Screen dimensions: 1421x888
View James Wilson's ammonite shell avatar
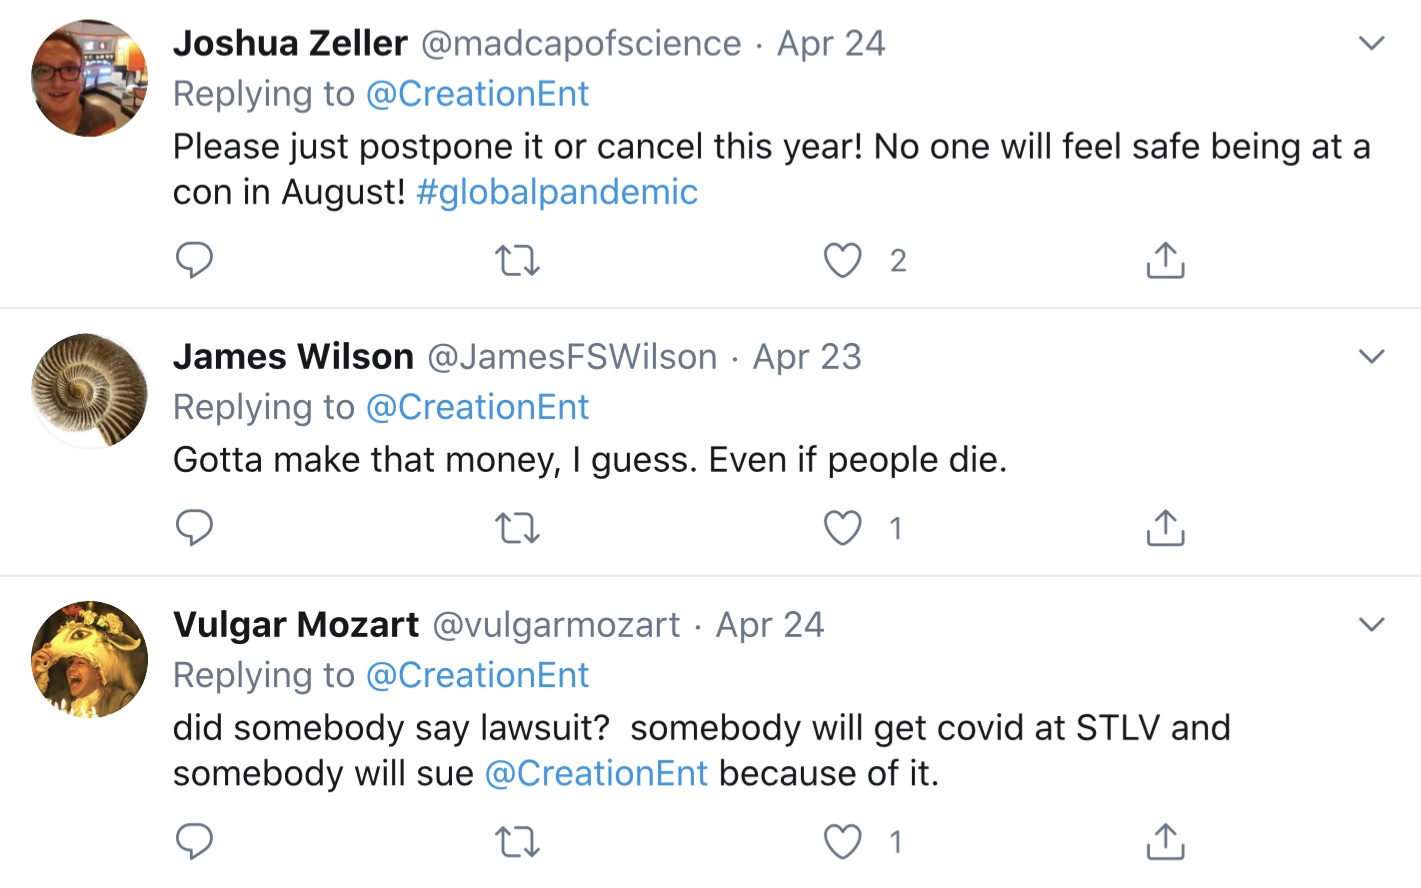tap(90, 390)
